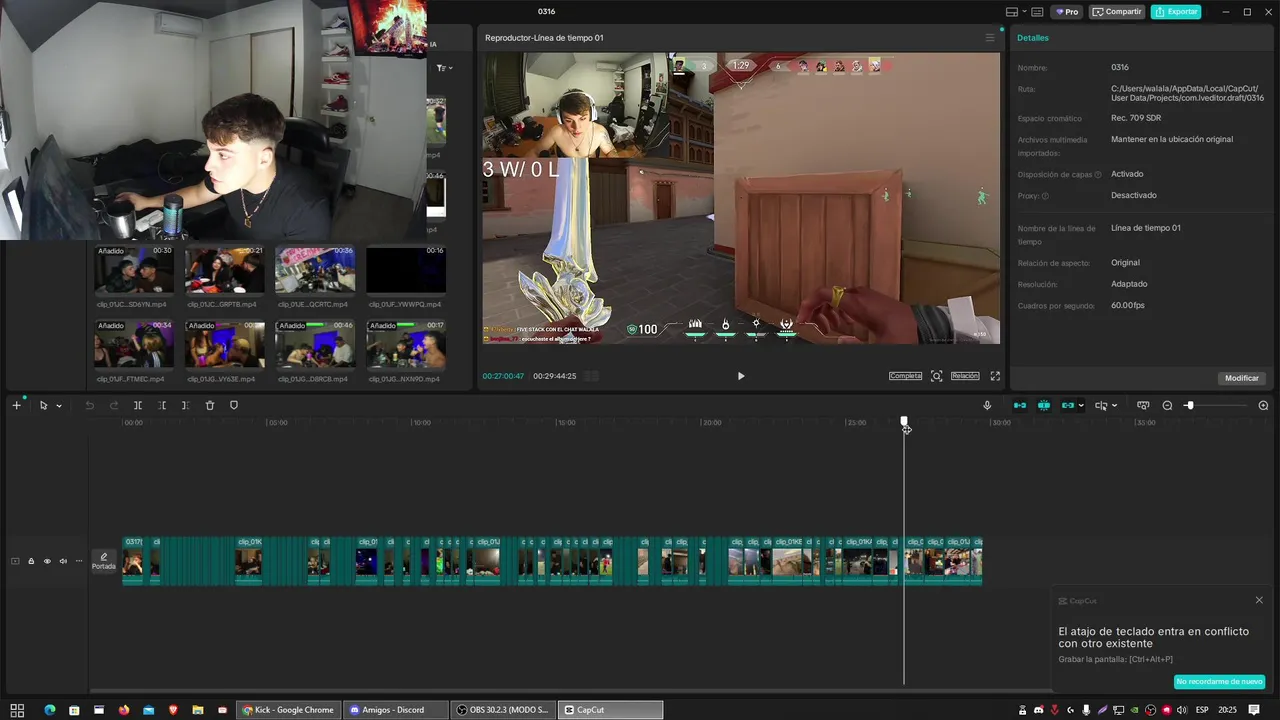This screenshot has width=1280, height=720.
Task: Open timeline track display options icon
Action: tap(1142, 405)
